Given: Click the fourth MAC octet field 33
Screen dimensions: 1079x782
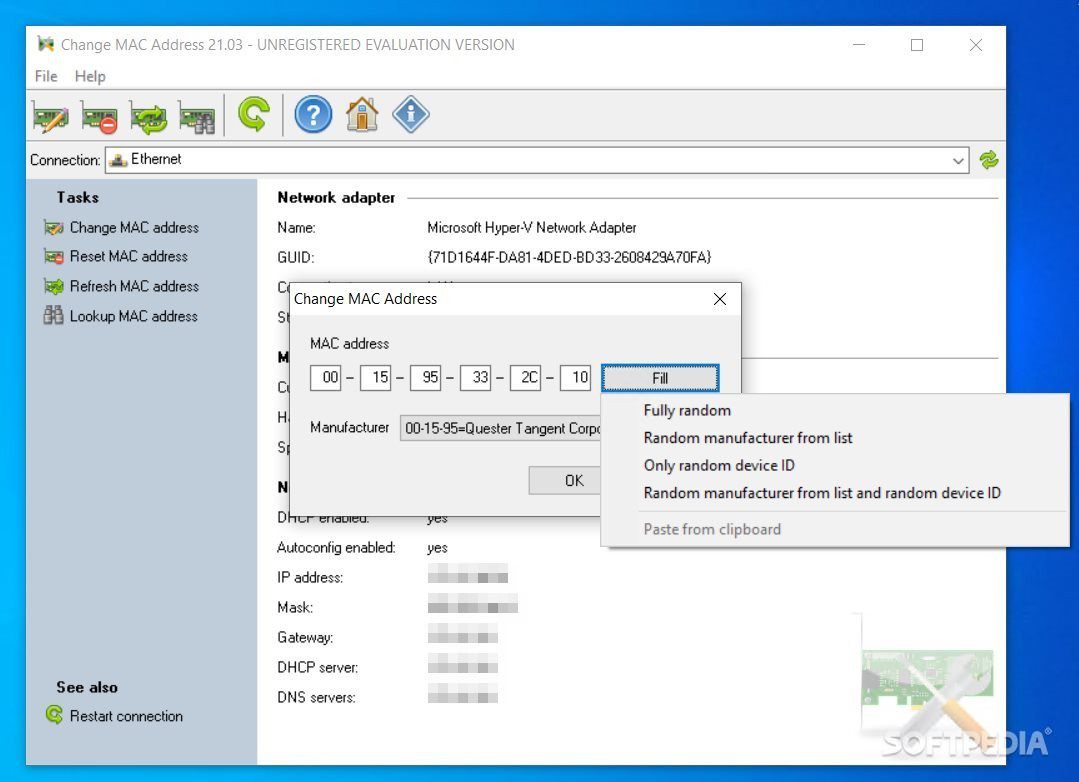Looking at the screenshot, I should (476, 377).
